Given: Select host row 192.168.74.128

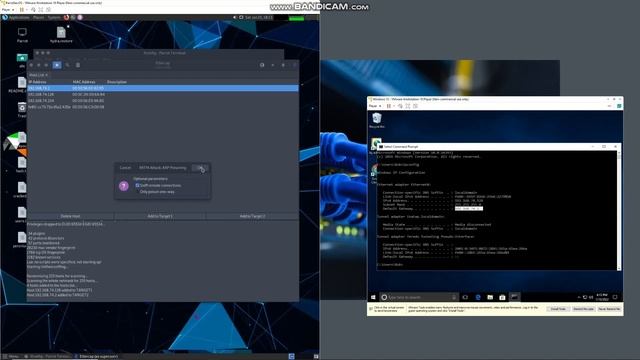Looking at the screenshot, I should pos(163,94).
